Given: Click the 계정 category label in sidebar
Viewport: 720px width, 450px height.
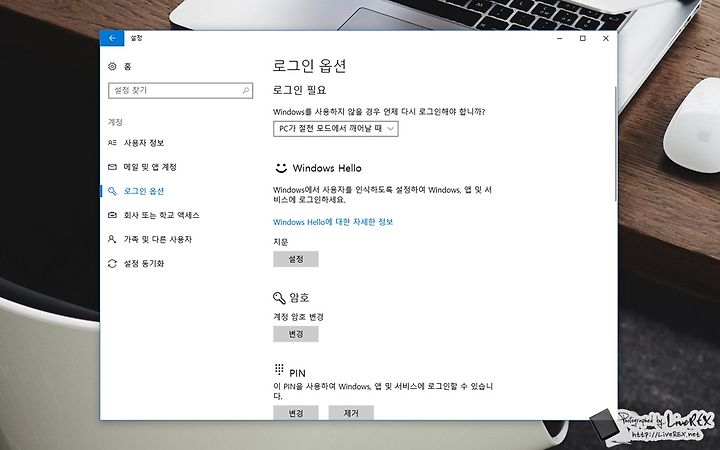Looking at the screenshot, I should coord(115,122).
